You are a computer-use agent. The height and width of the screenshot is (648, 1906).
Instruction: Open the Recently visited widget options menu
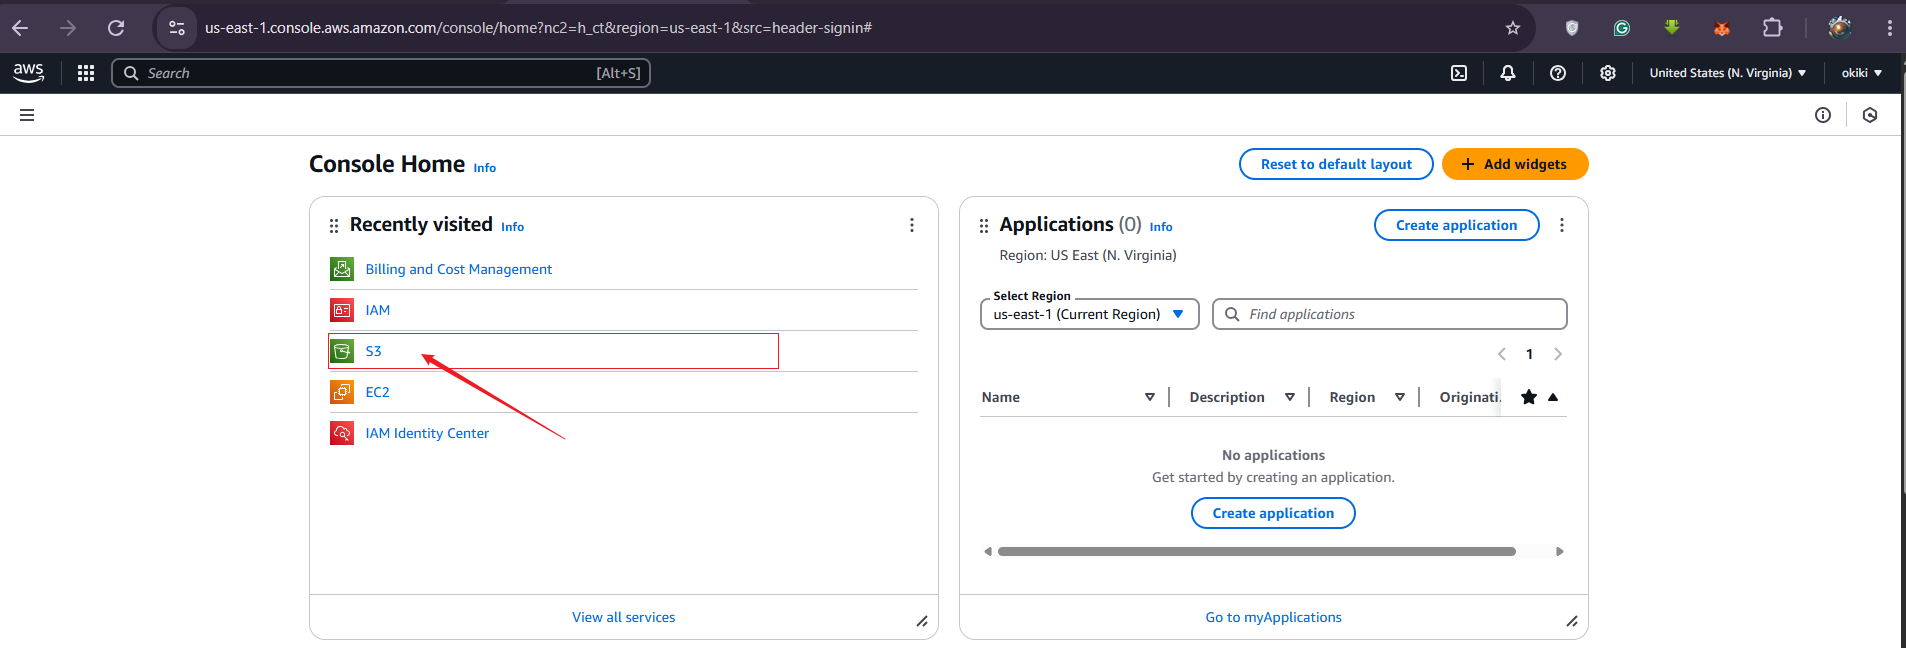click(x=912, y=225)
